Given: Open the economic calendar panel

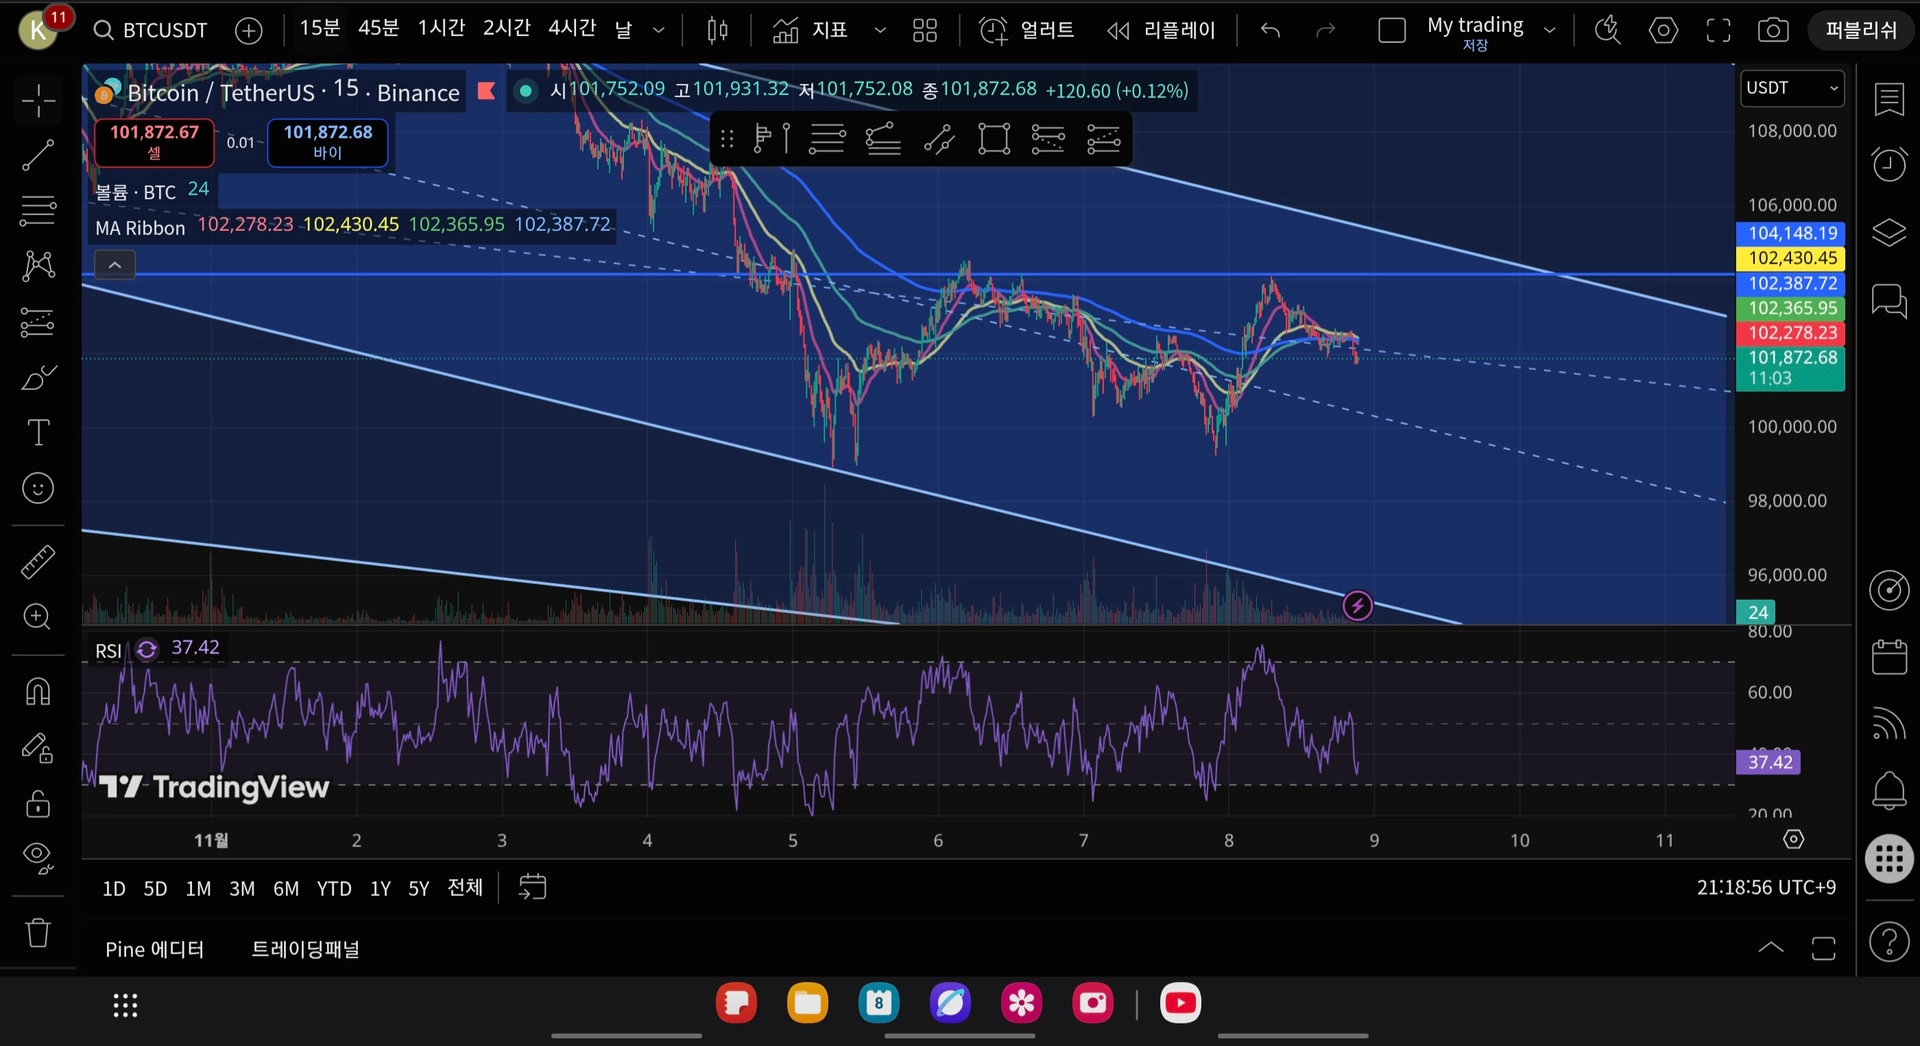Looking at the screenshot, I should [x=1889, y=657].
